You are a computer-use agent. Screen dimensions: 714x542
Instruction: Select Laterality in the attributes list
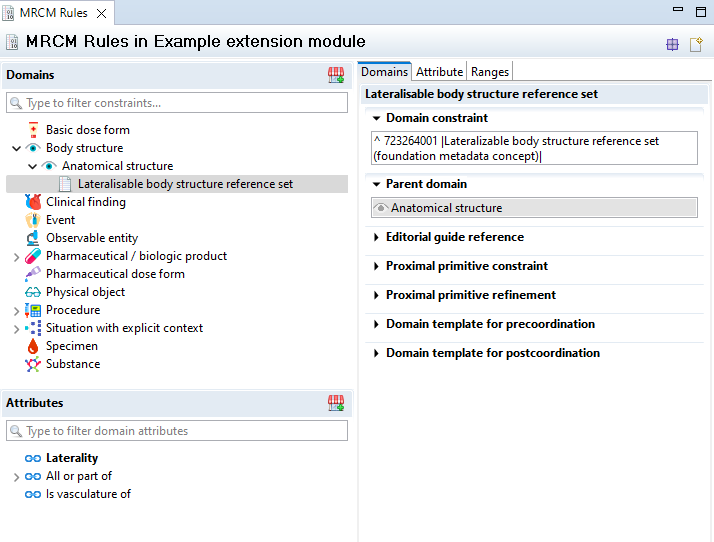click(x=72, y=458)
